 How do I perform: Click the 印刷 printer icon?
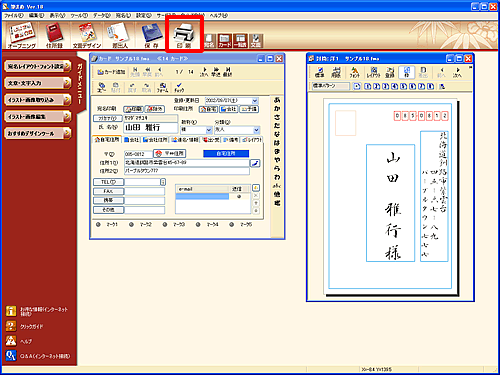[184, 35]
